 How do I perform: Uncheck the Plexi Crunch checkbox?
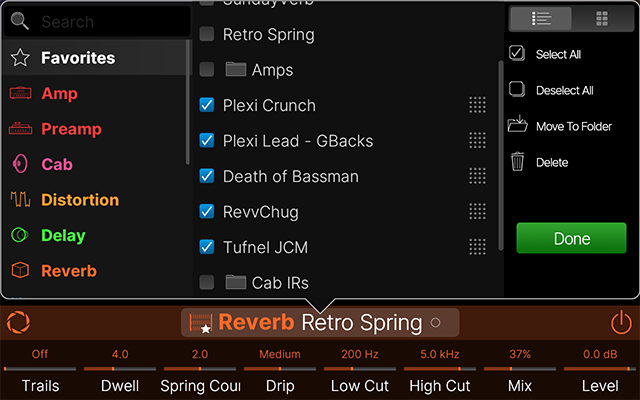click(207, 105)
